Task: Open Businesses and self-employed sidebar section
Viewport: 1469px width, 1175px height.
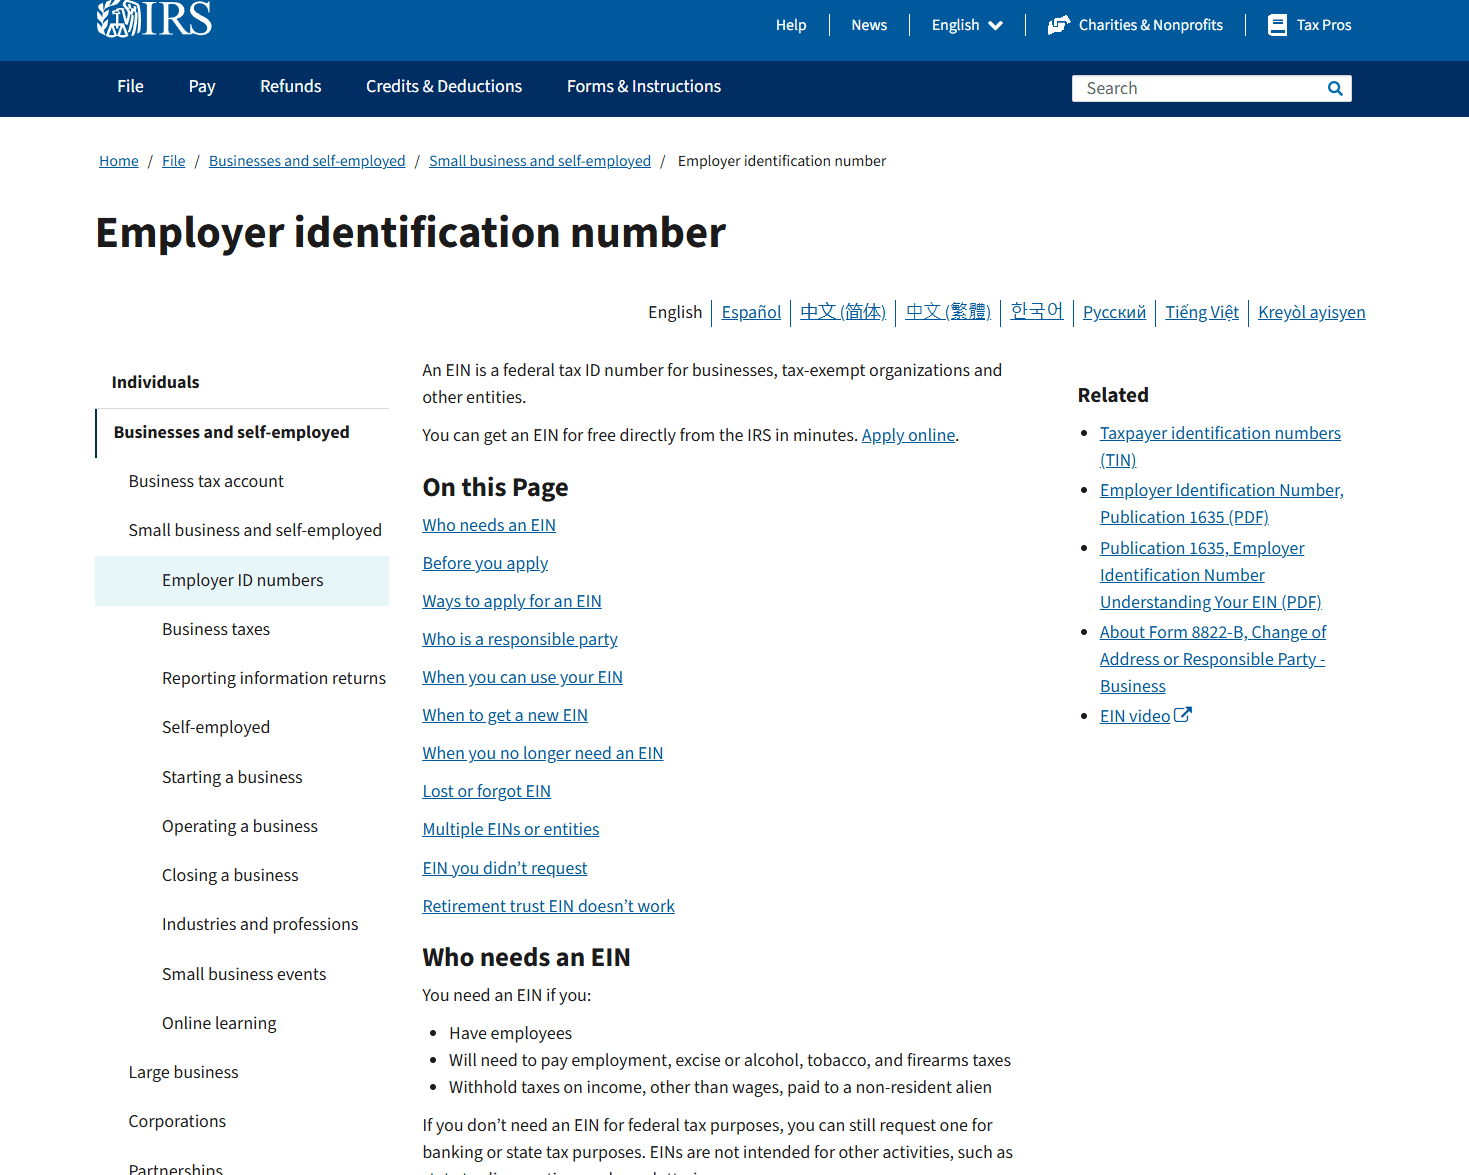Action: click(x=231, y=432)
